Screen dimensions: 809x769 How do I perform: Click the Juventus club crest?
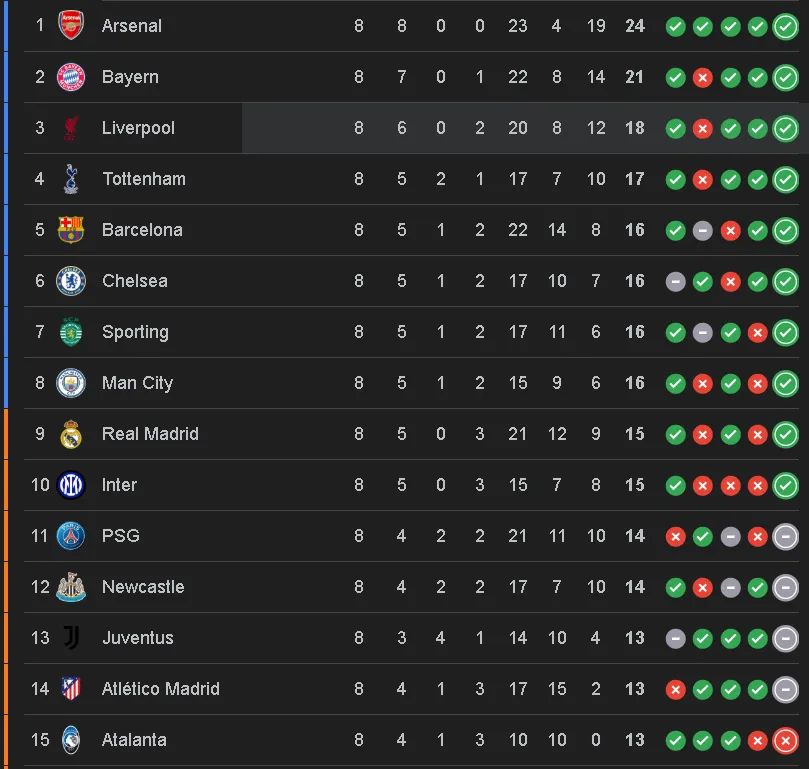pos(71,638)
